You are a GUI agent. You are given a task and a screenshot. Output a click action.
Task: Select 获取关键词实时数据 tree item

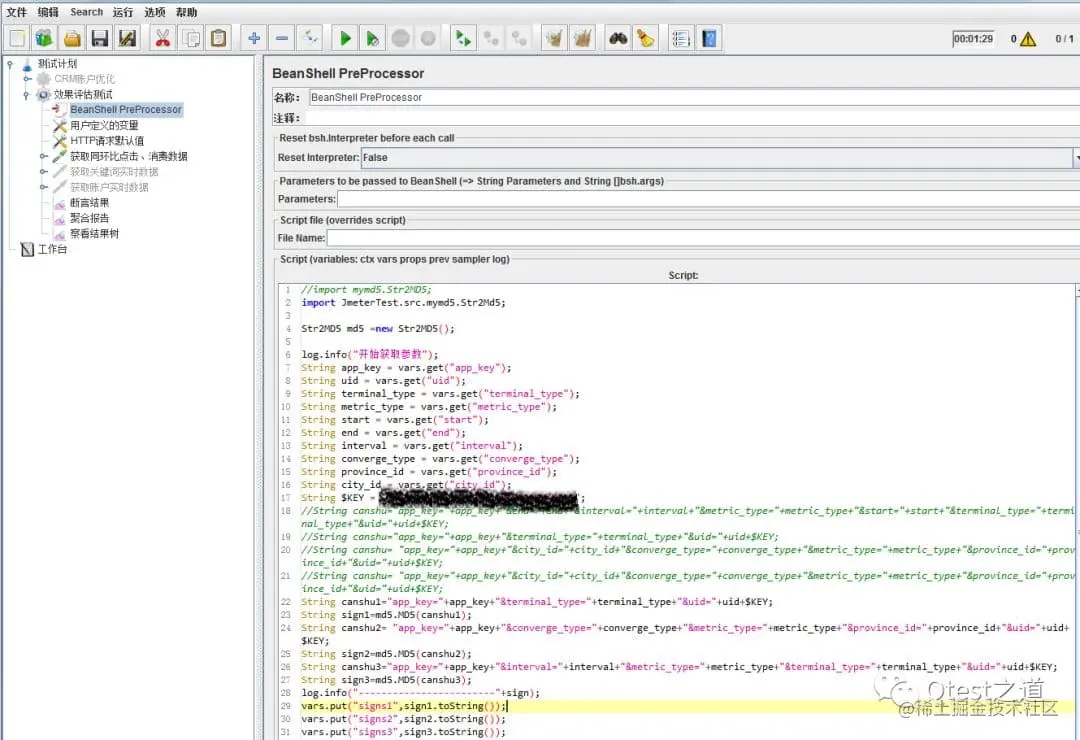coord(114,172)
